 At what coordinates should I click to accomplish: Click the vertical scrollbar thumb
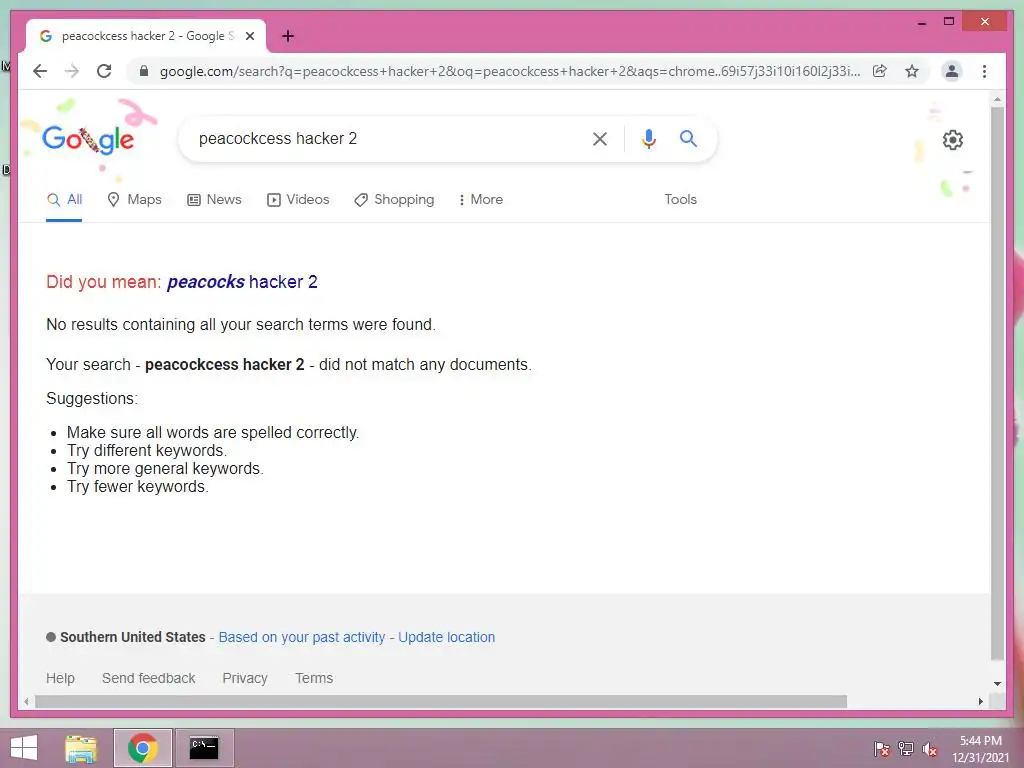coord(997,383)
